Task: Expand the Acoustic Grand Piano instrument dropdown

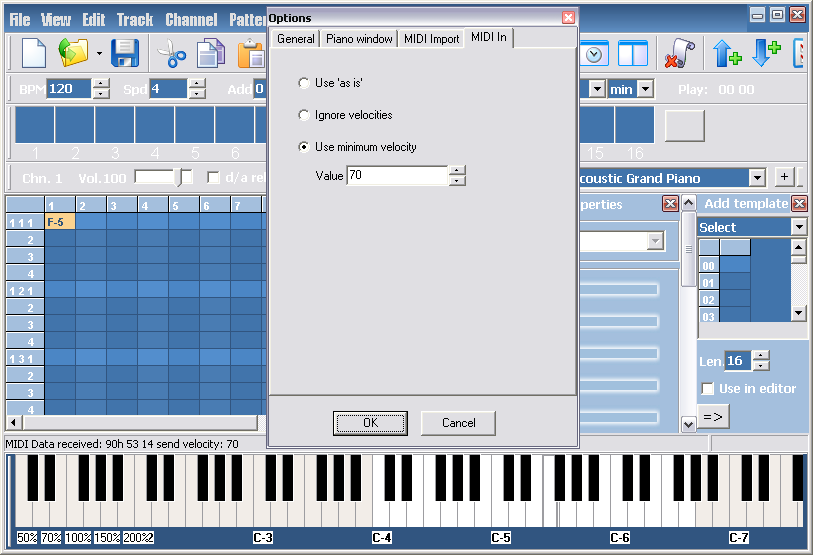Action: (x=757, y=178)
